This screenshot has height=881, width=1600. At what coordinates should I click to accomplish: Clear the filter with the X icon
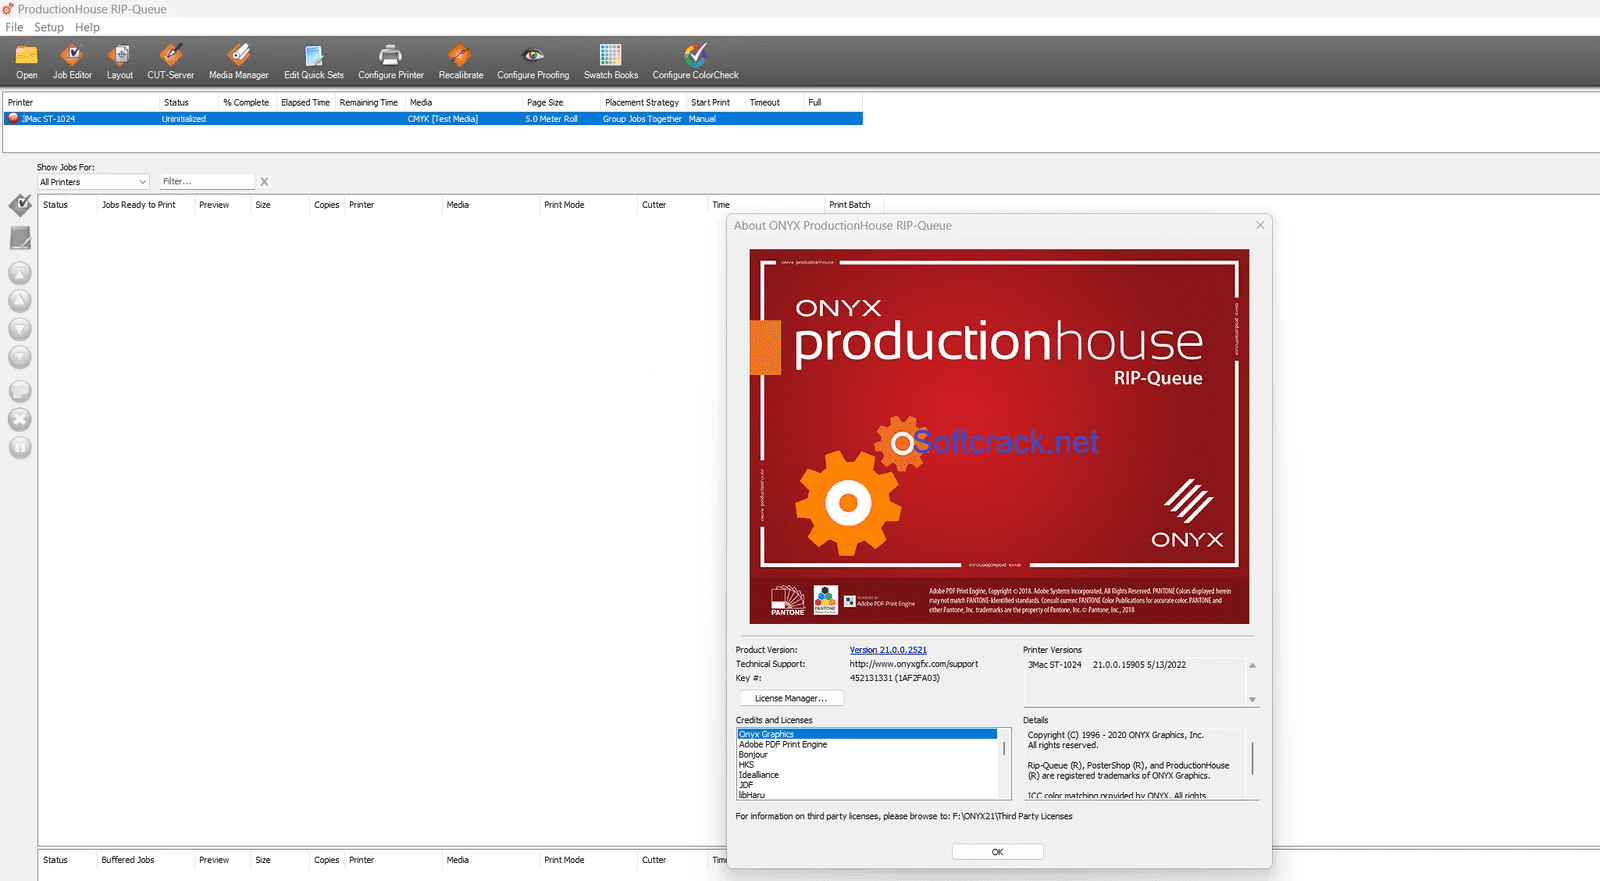tap(264, 182)
